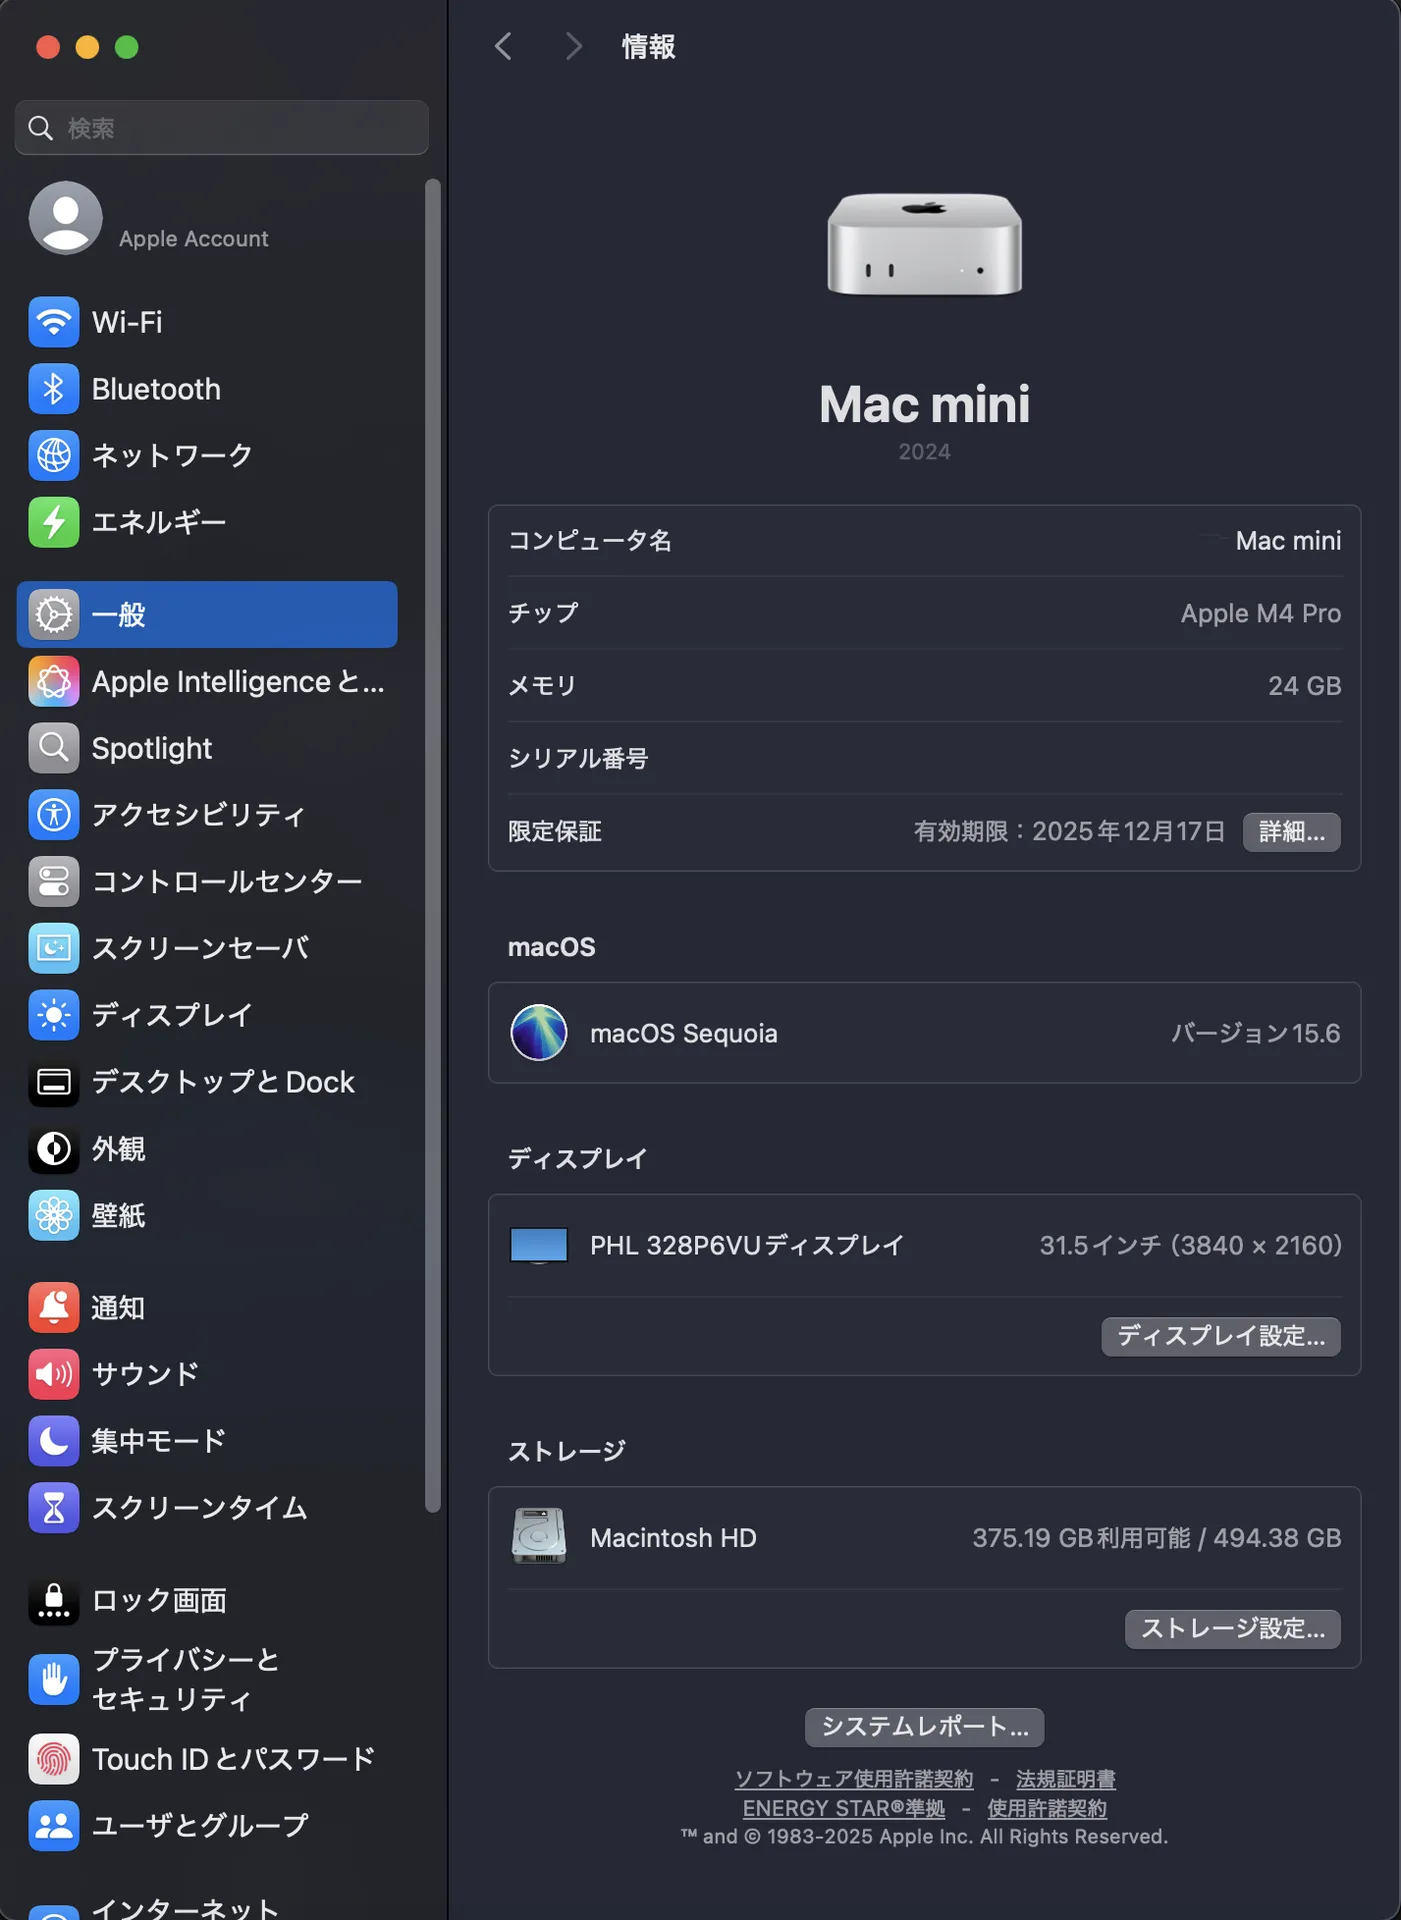Click the バージョン15.6 version text
1401x1920 pixels.
(x=1256, y=1033)
